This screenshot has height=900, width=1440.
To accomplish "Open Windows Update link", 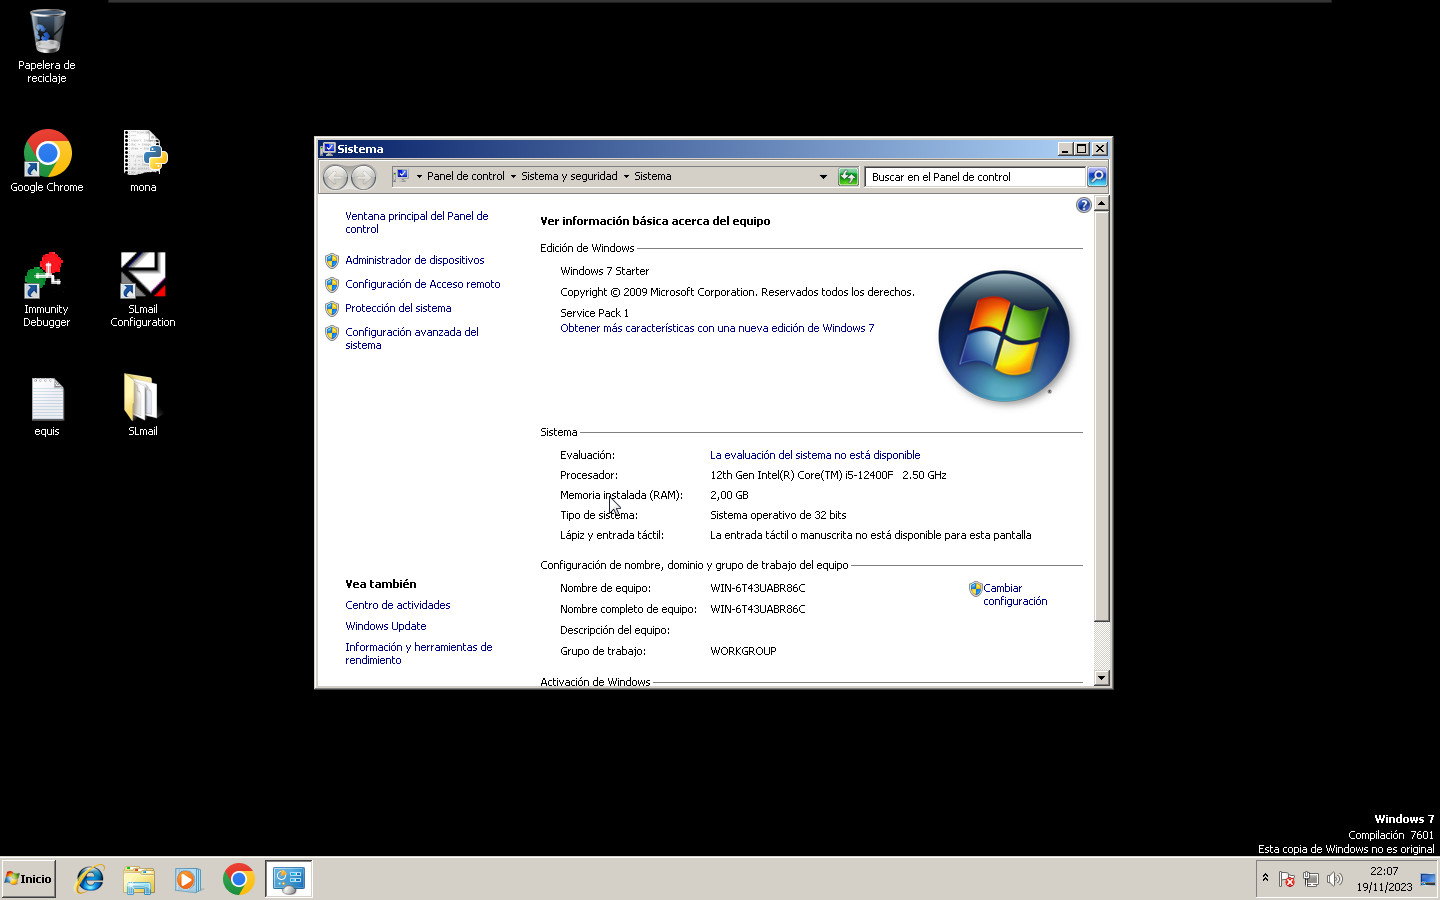I will point(386,626).
